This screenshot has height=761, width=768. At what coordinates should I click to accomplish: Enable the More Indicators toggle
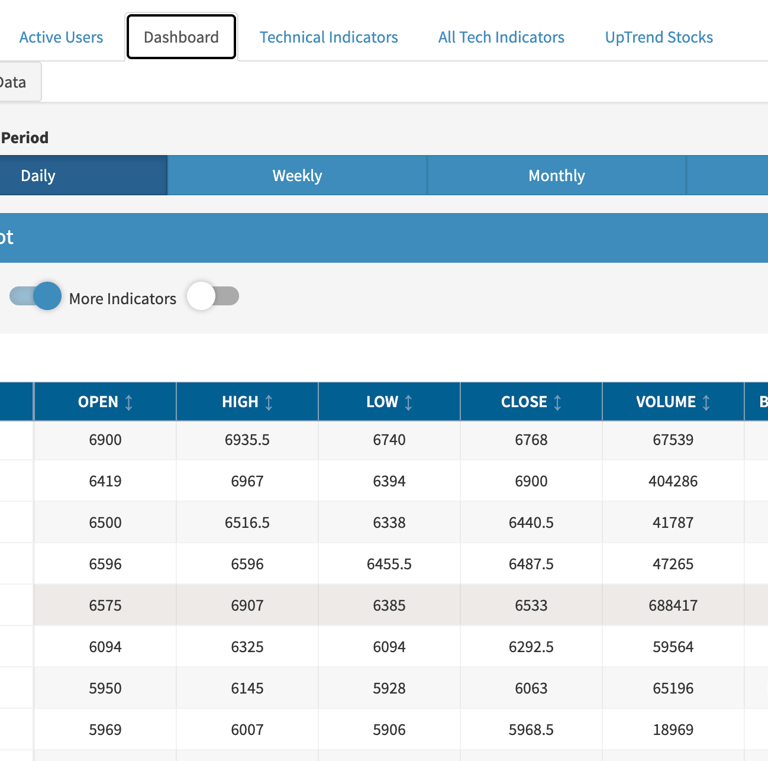213,296
